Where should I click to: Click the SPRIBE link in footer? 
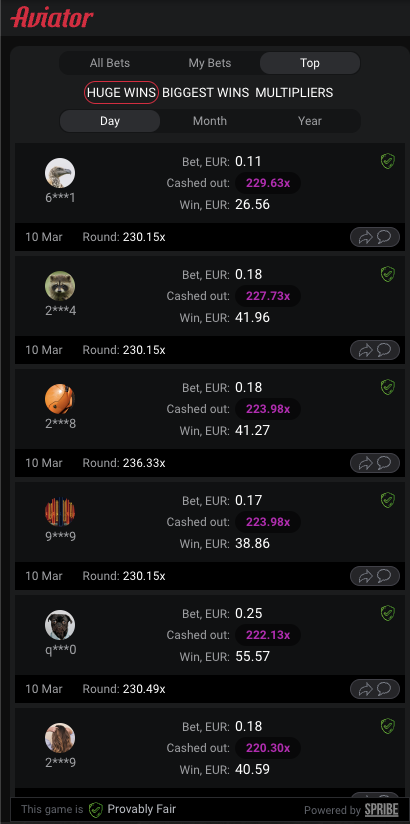[x=382, y=810]
